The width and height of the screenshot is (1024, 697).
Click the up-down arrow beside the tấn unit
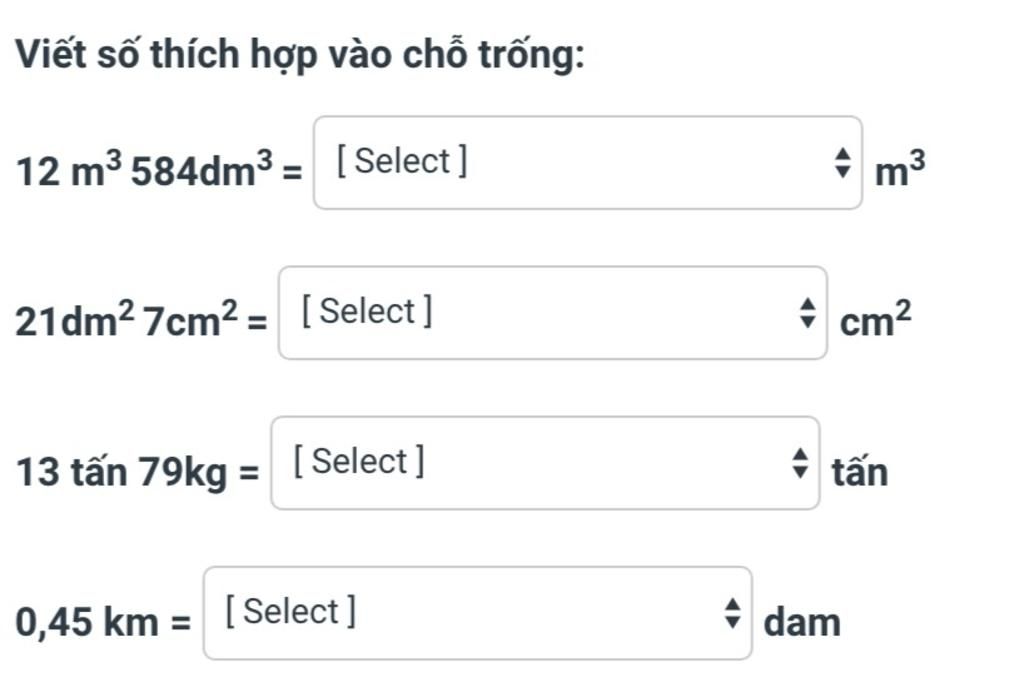coord(799,463)
